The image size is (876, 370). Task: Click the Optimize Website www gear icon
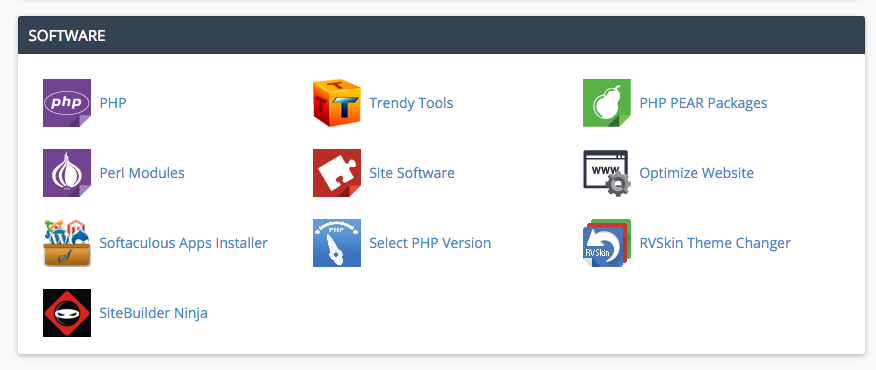click(607, 173)
